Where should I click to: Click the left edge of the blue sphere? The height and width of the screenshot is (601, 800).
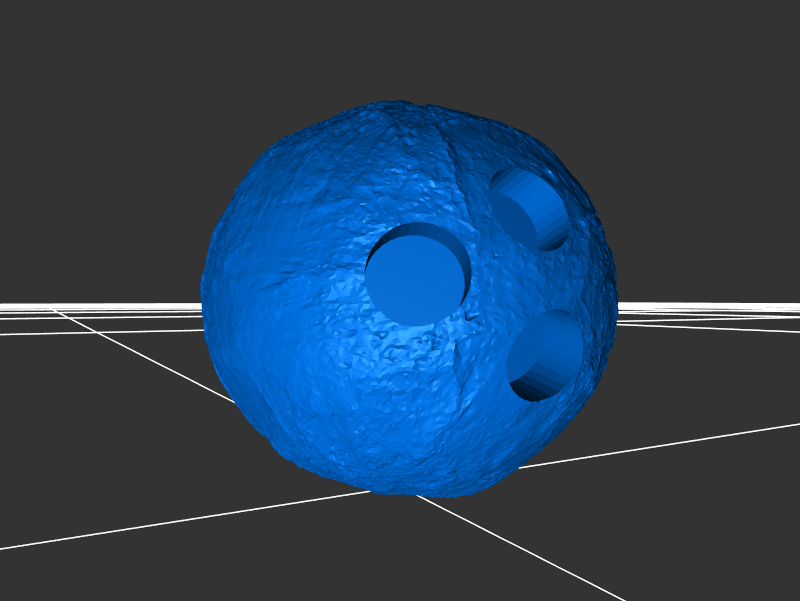207,300
